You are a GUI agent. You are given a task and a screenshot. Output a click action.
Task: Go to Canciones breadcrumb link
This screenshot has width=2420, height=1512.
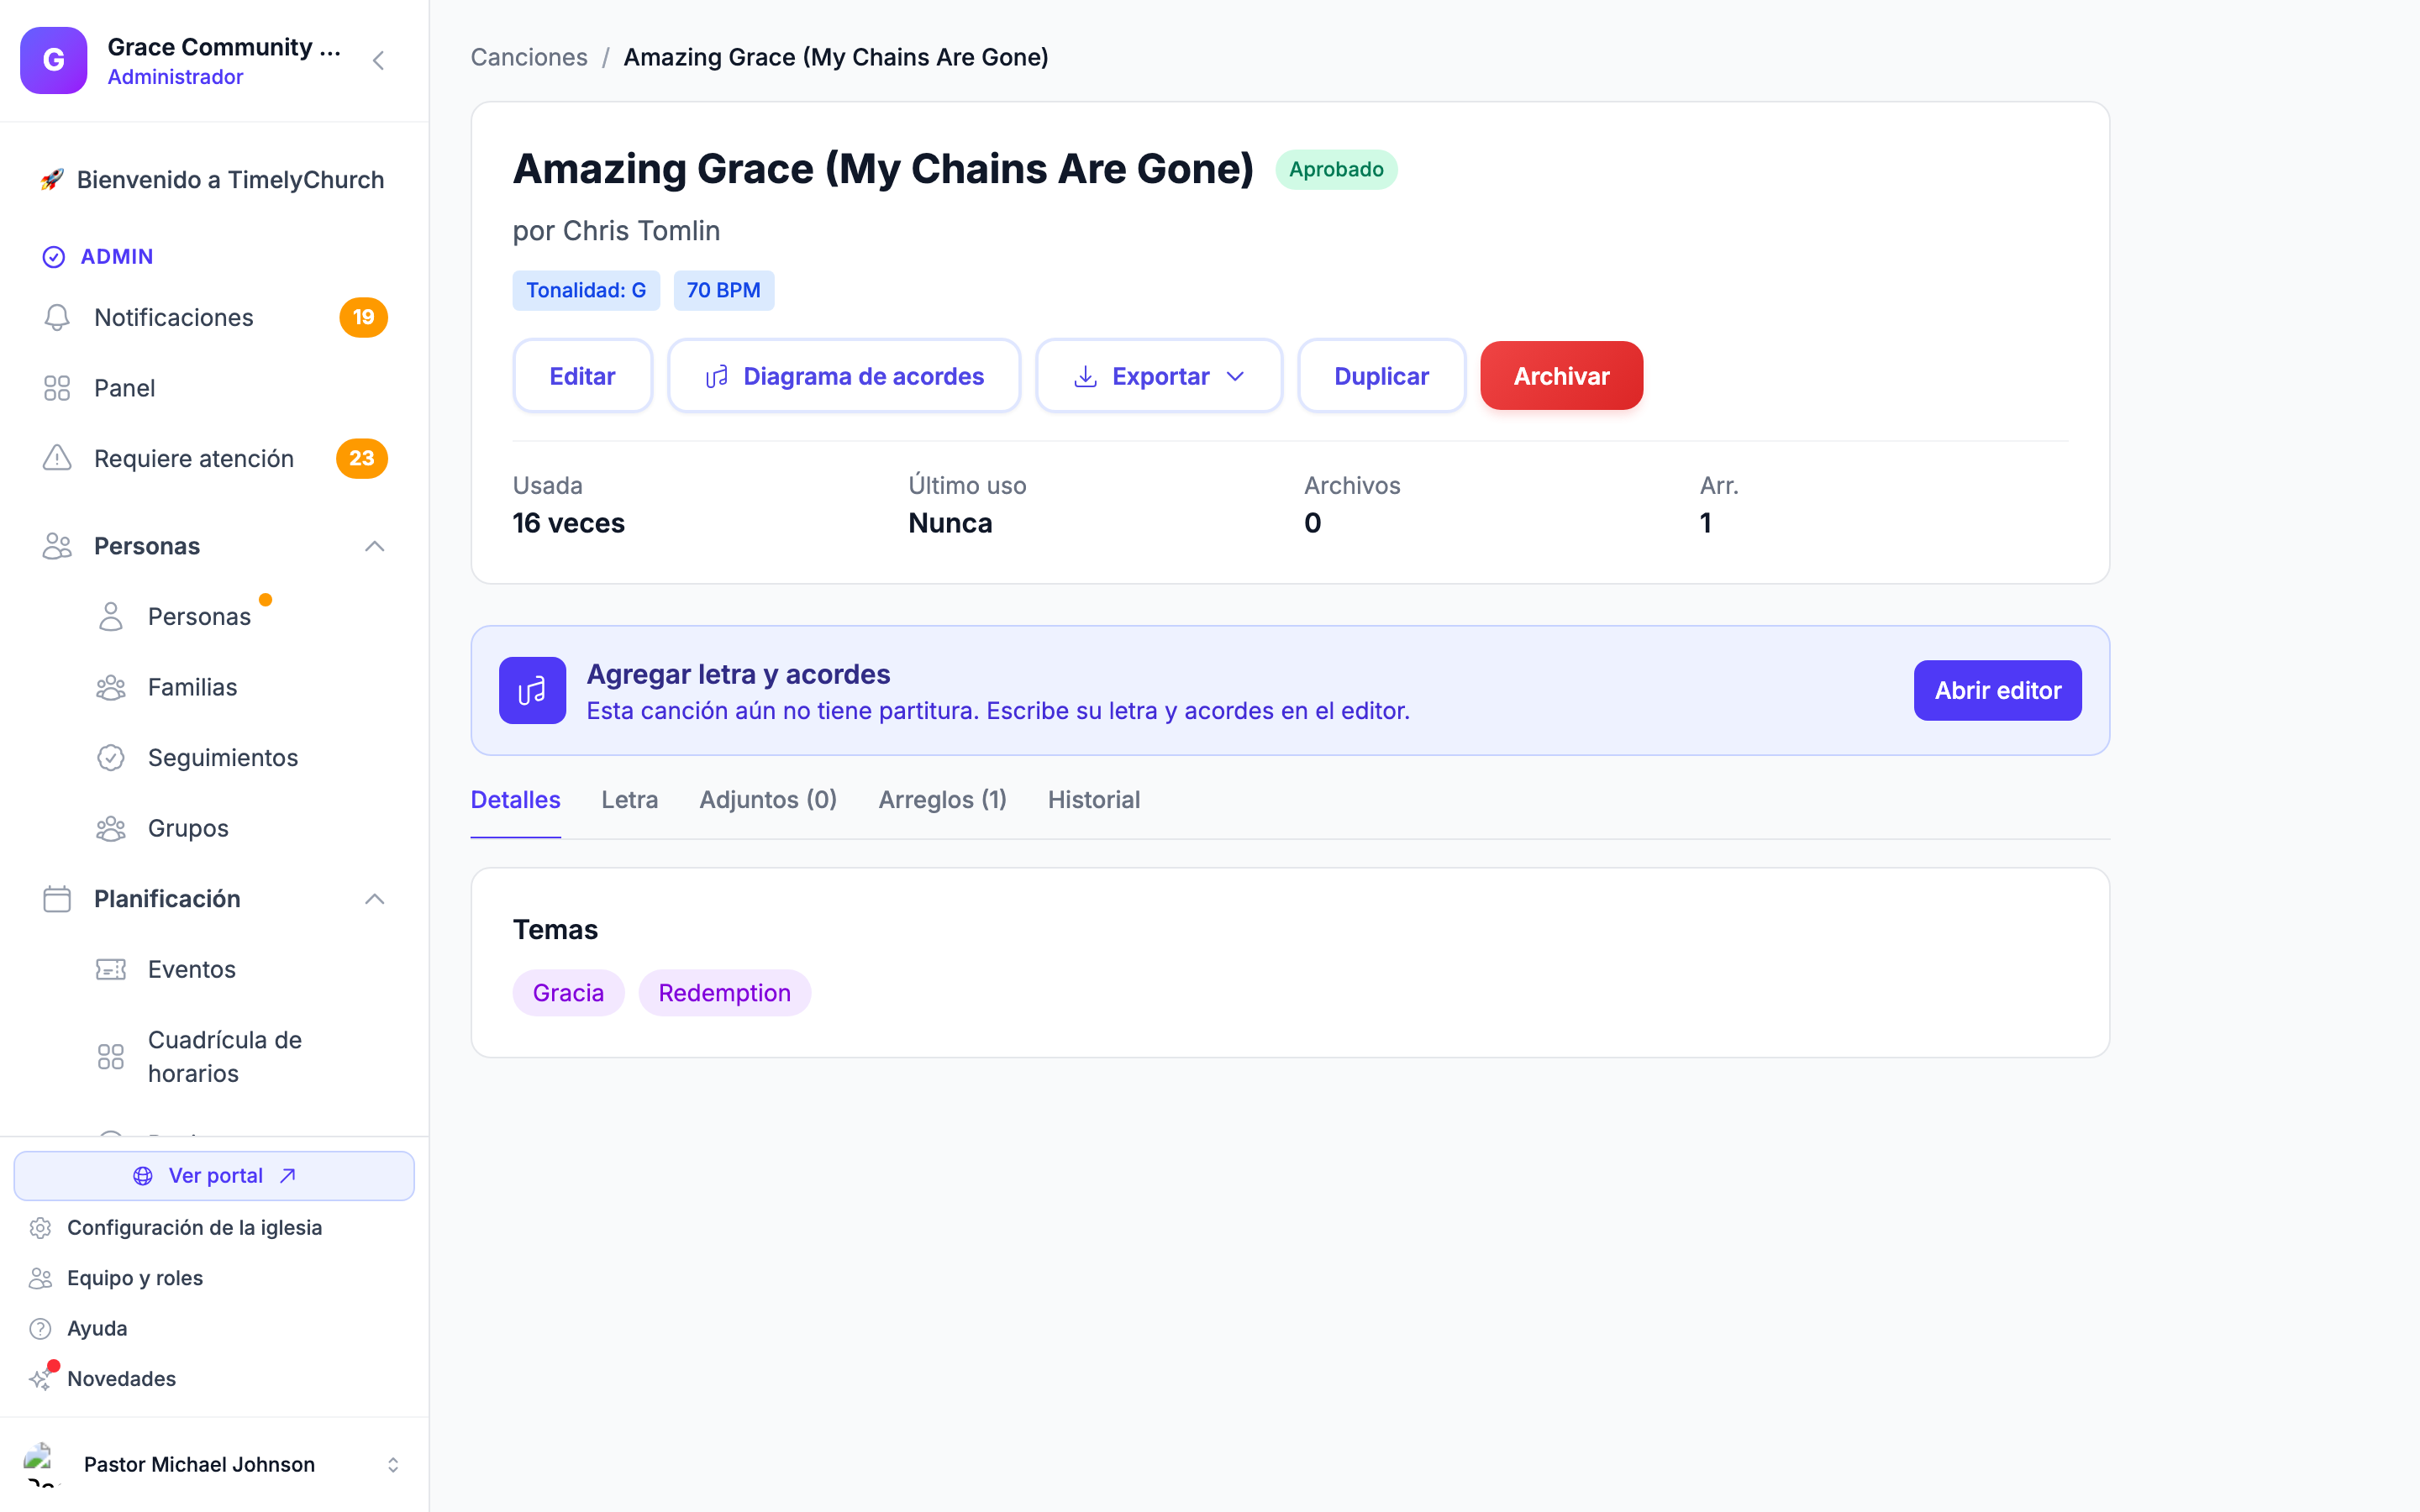tap(529, 57)
